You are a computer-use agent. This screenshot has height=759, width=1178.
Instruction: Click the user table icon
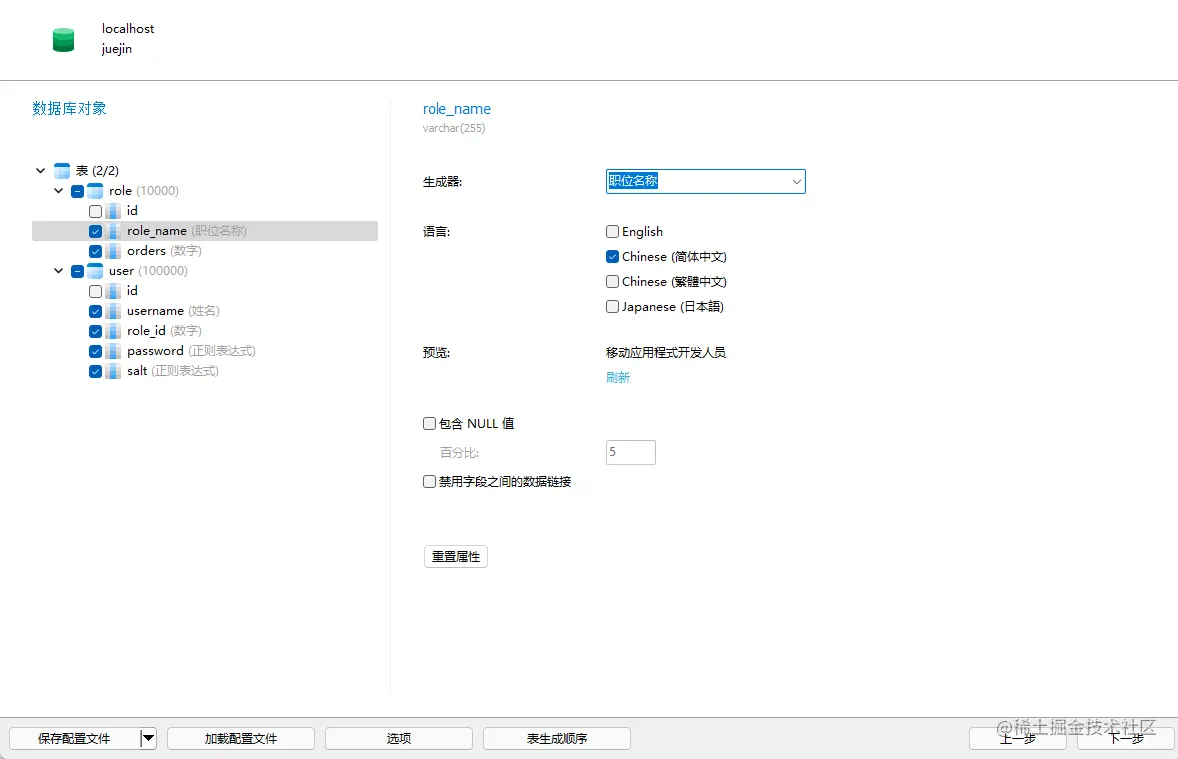(x=95, y=271)
